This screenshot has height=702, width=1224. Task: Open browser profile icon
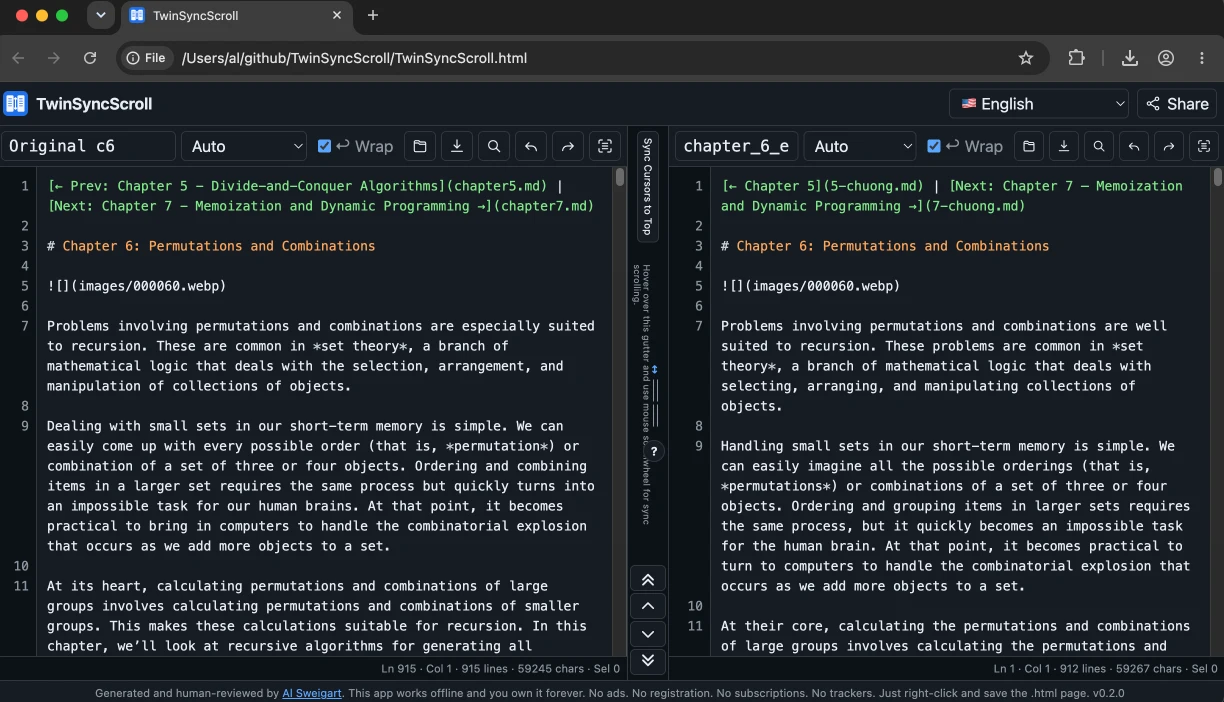click(x=1166, y=58)
